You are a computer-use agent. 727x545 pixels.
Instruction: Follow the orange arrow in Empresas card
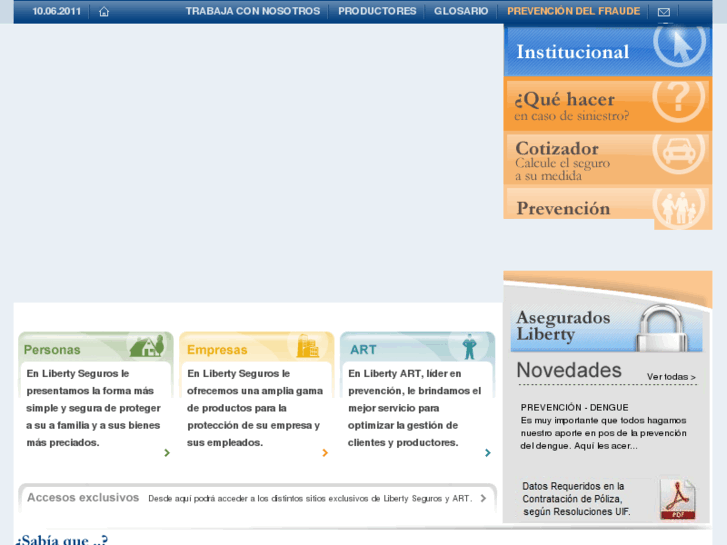pos(325,453)
